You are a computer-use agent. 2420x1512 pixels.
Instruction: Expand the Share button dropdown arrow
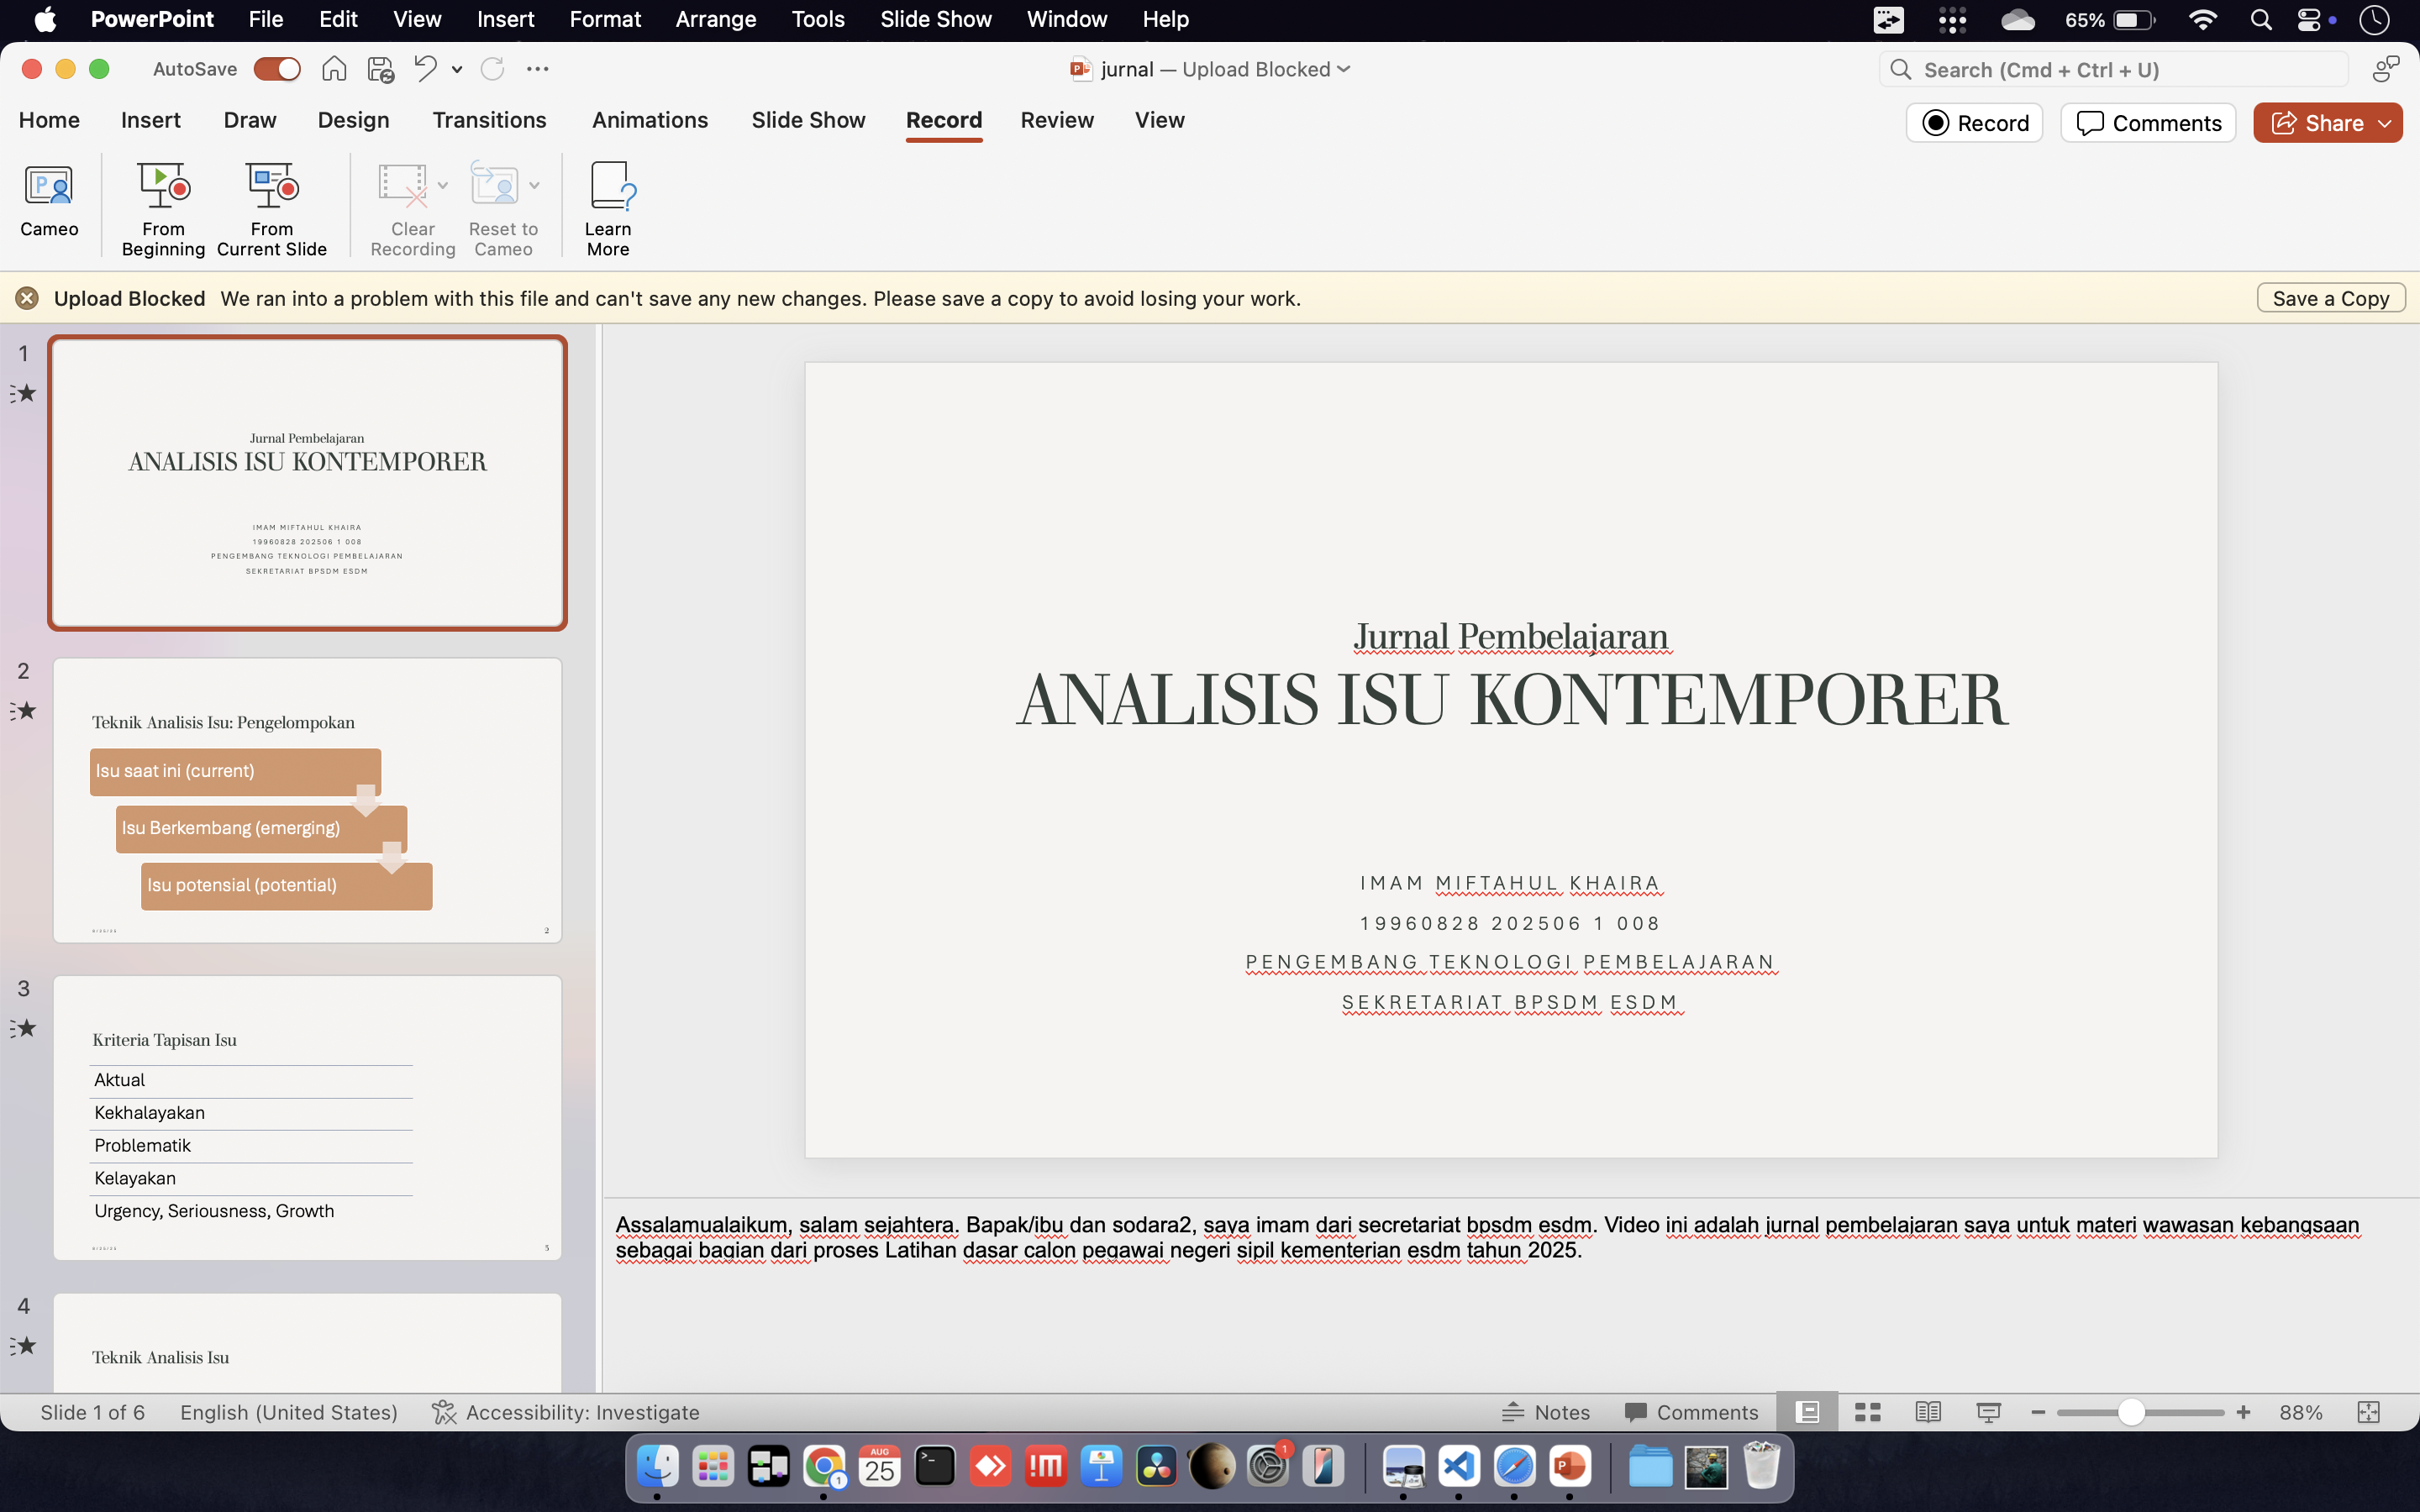(2385, 123)
